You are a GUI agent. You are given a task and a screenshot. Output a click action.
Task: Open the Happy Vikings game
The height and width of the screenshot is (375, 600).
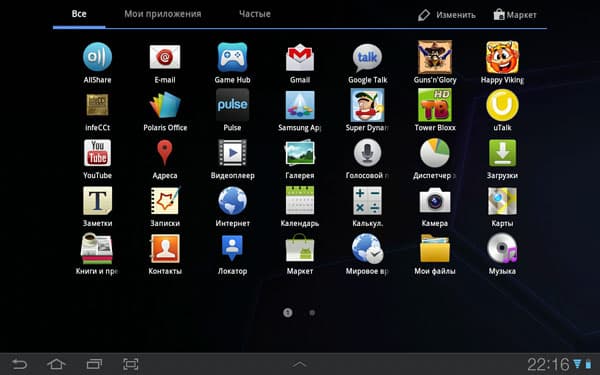pyautogui.click(x=502, y=57)
